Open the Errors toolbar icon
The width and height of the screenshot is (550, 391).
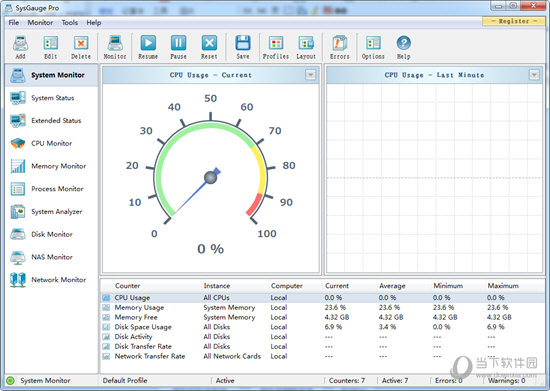coord(339,47)
